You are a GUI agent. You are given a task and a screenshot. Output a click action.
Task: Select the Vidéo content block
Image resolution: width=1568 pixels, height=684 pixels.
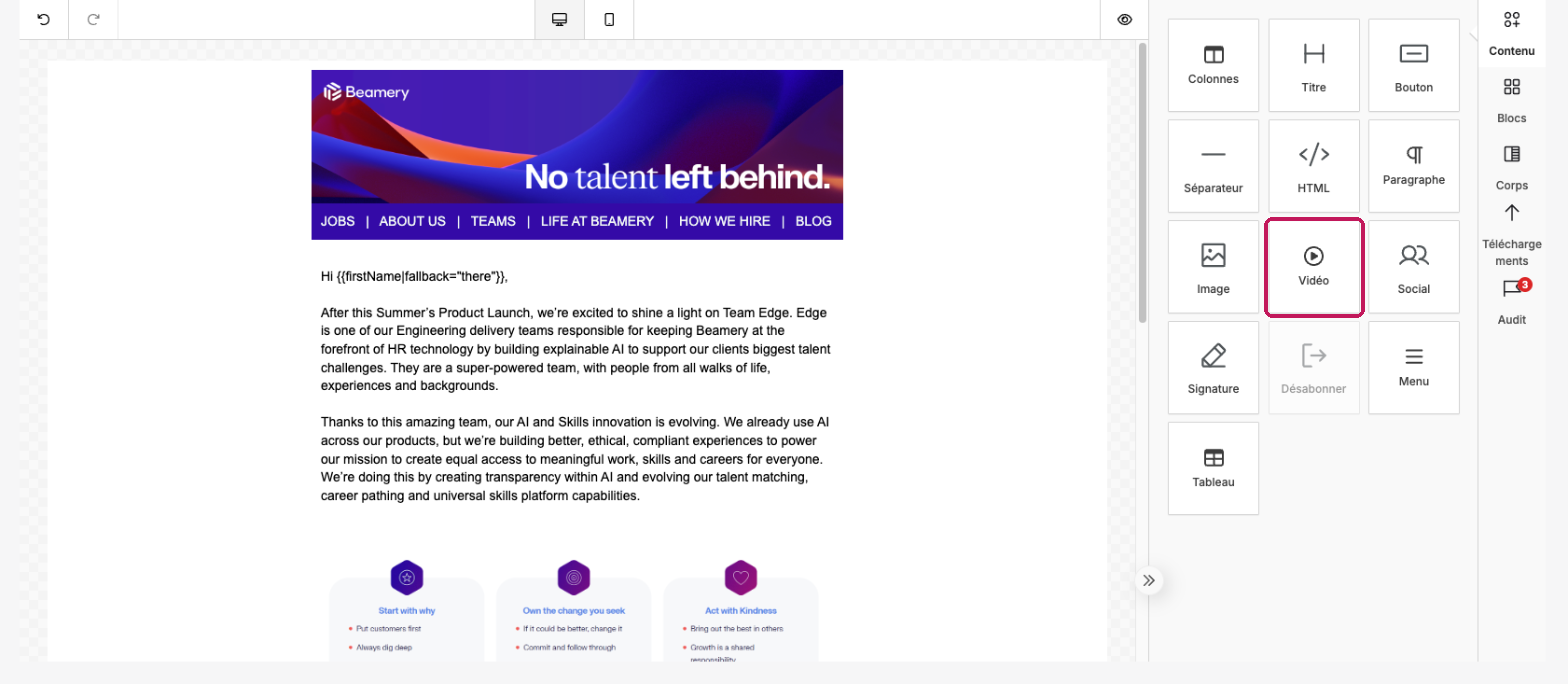tap(1314, 267)
